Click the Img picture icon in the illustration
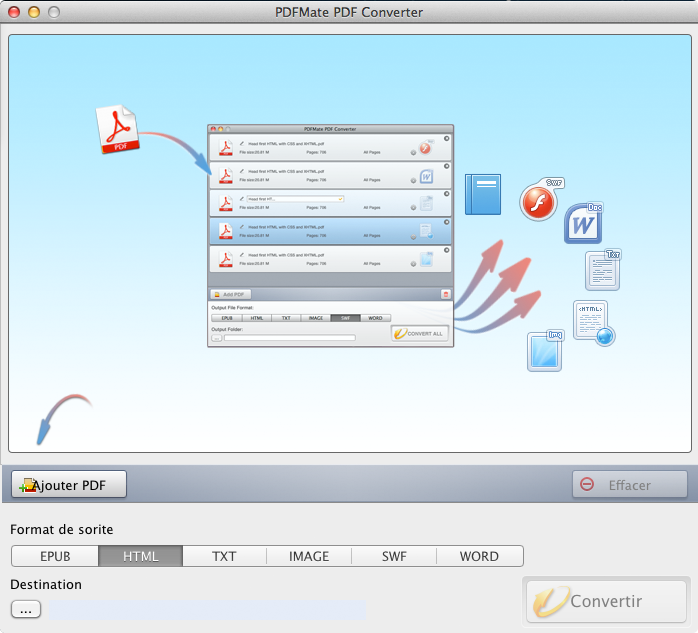This screenshot has width=698, height=633. click(x=545, y=350)
